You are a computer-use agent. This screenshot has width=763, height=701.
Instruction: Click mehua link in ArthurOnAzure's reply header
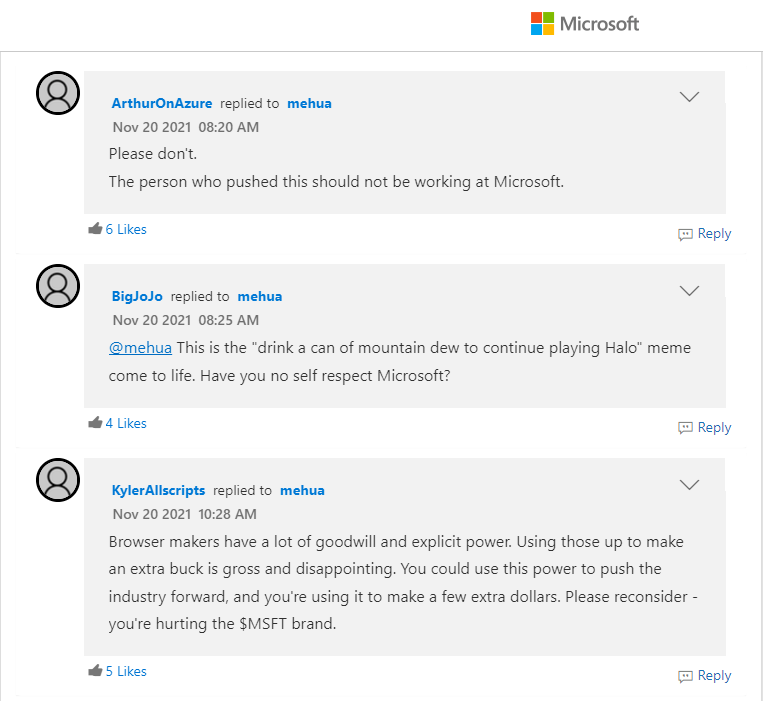click(x=309, y=103)
